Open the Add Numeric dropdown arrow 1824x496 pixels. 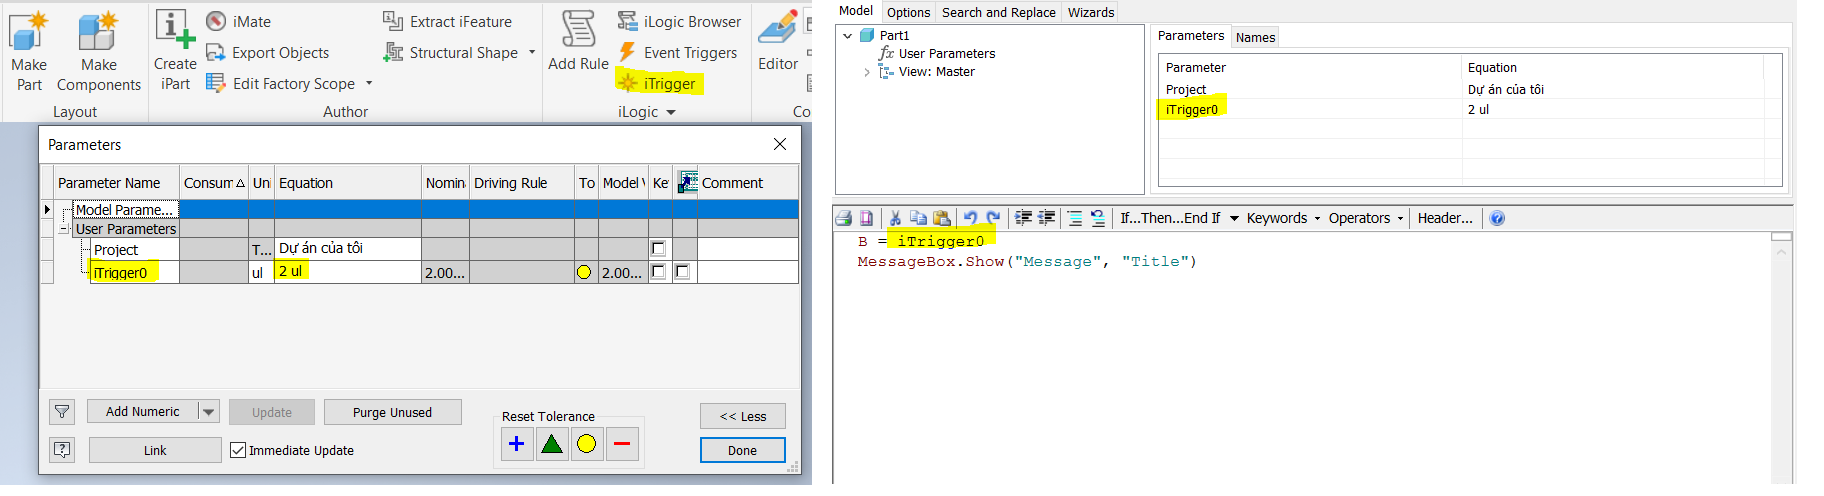[x=208, y=412]
